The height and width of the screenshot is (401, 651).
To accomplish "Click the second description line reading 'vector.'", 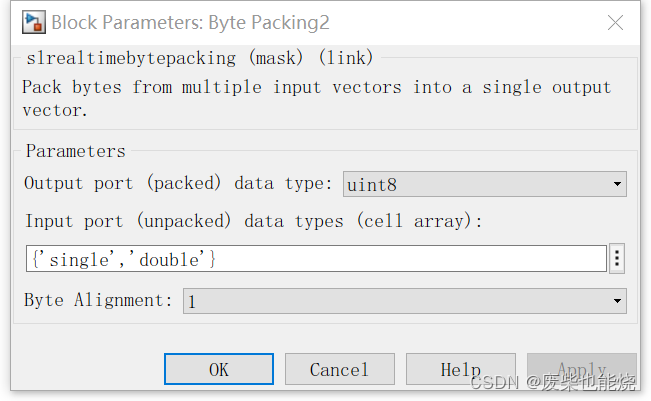I will (x=54, y=110).
